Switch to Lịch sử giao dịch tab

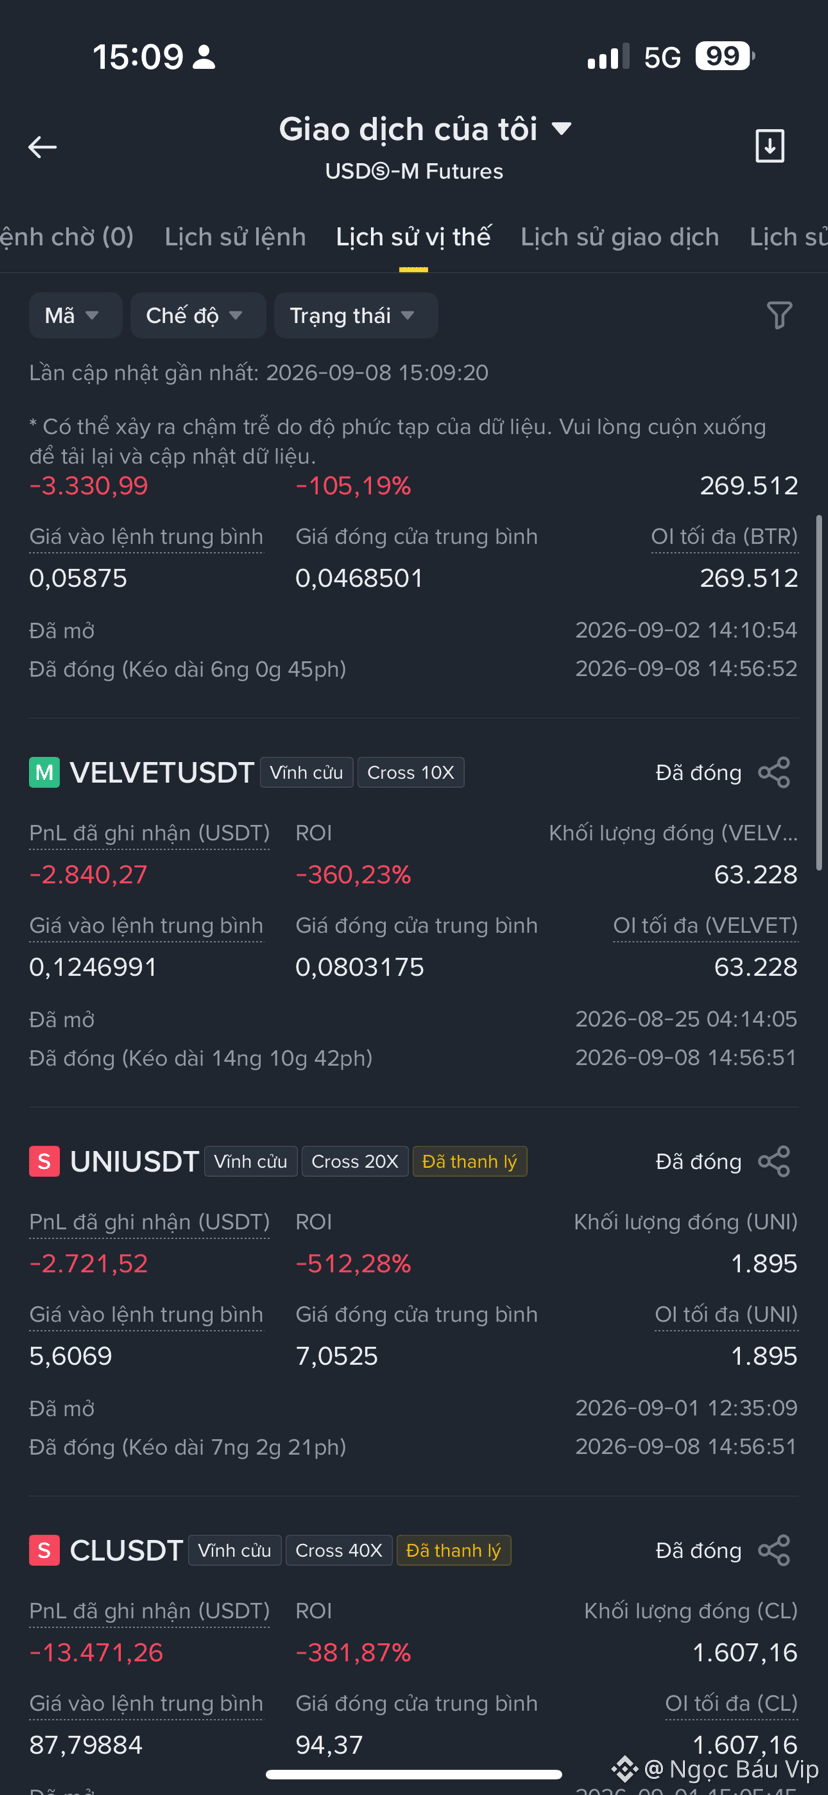pos(620,237)
